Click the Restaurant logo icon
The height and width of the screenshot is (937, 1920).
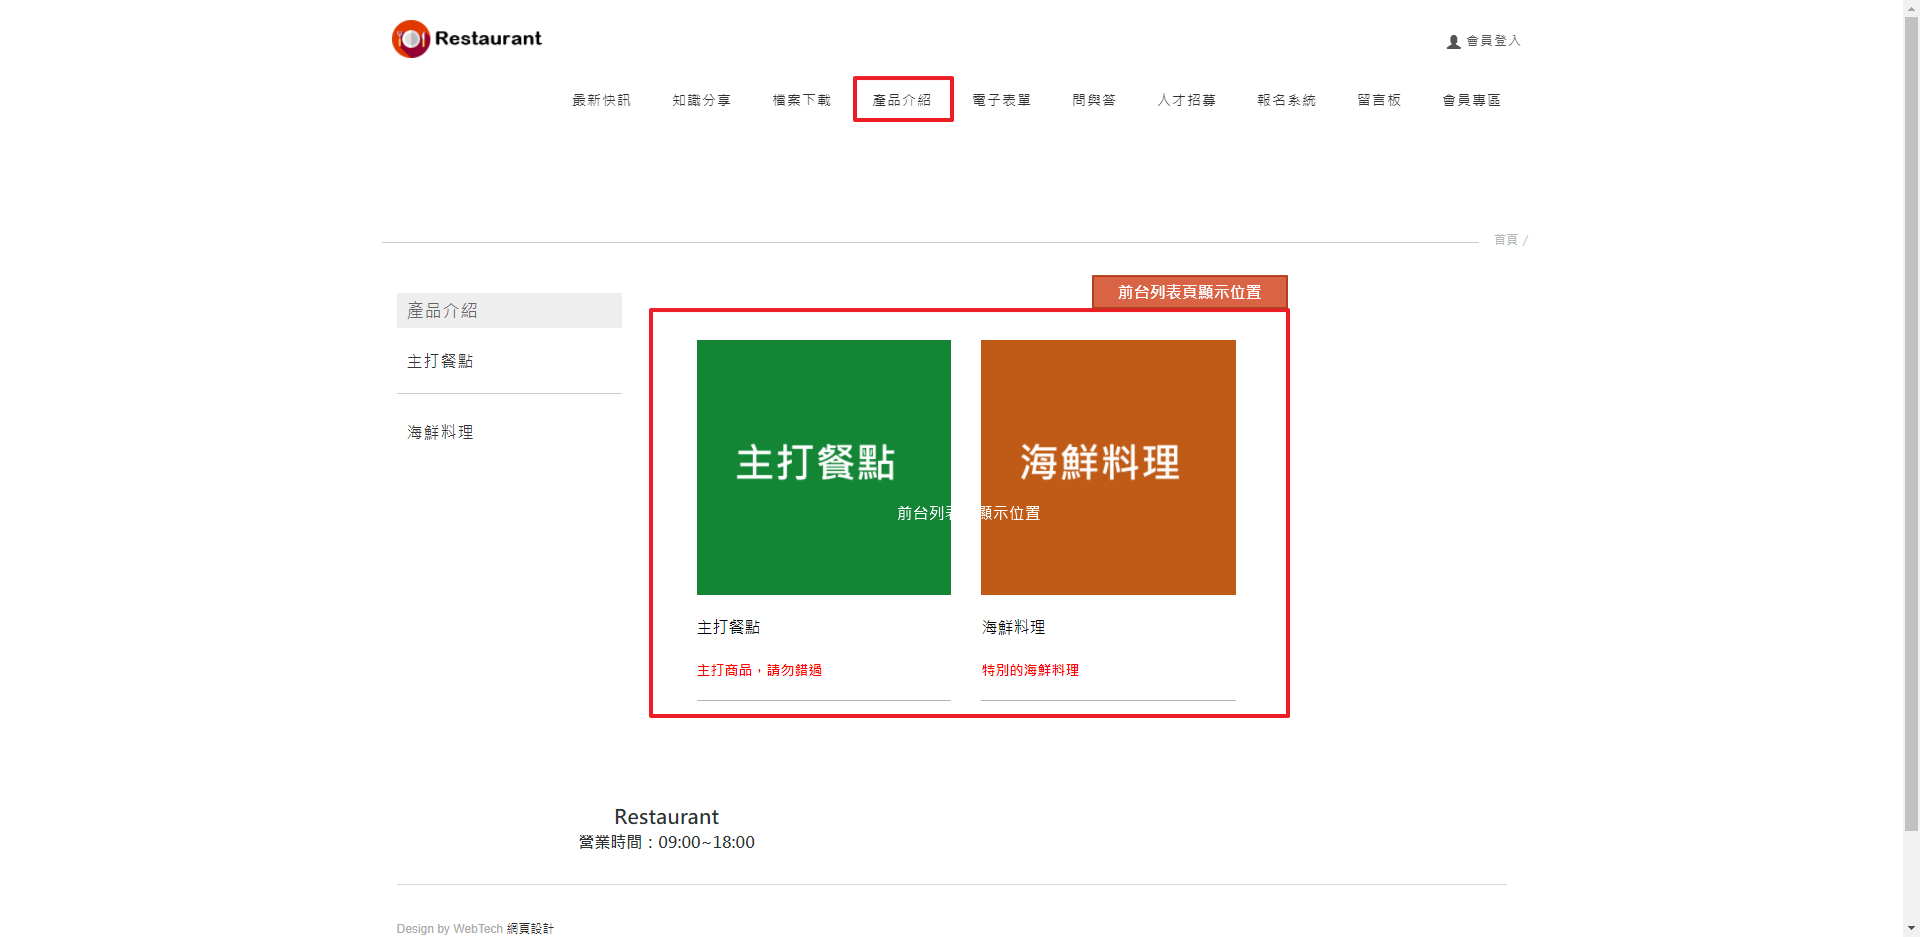pyautogui.click(x=410, y=39)
